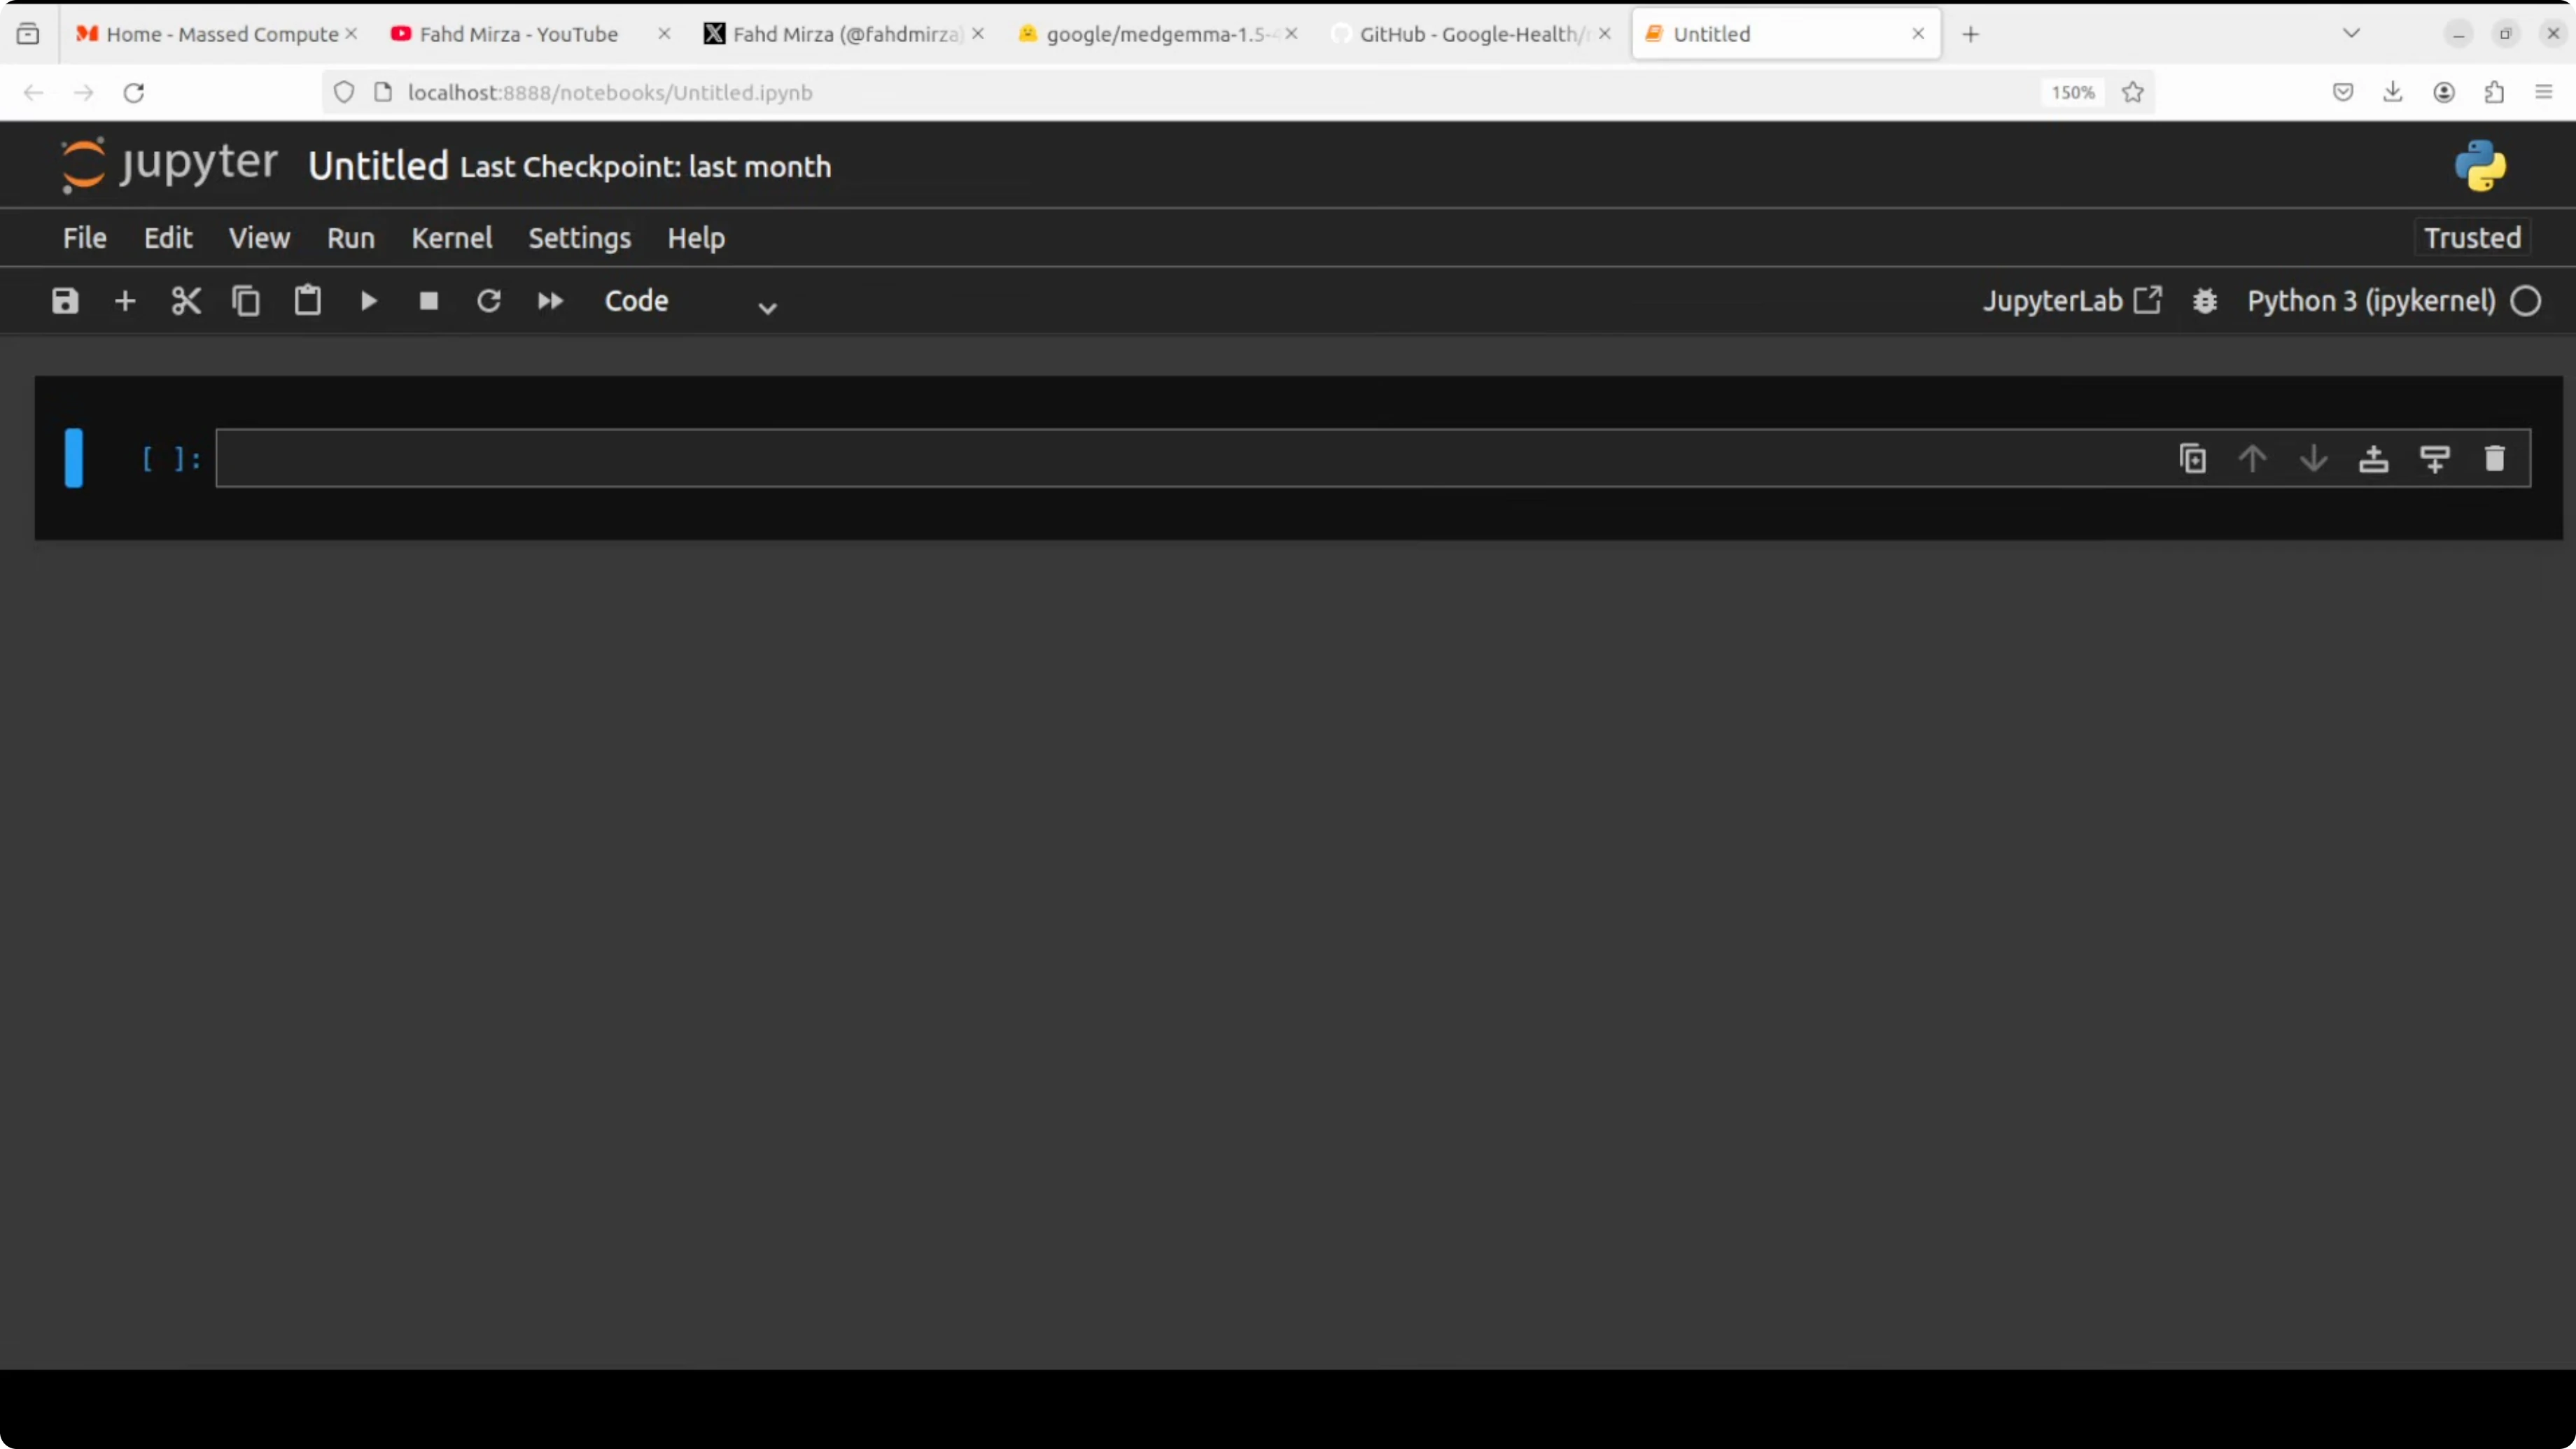
Task: Restart the kernel using the circular arrow icon
Action: (489, 301)
